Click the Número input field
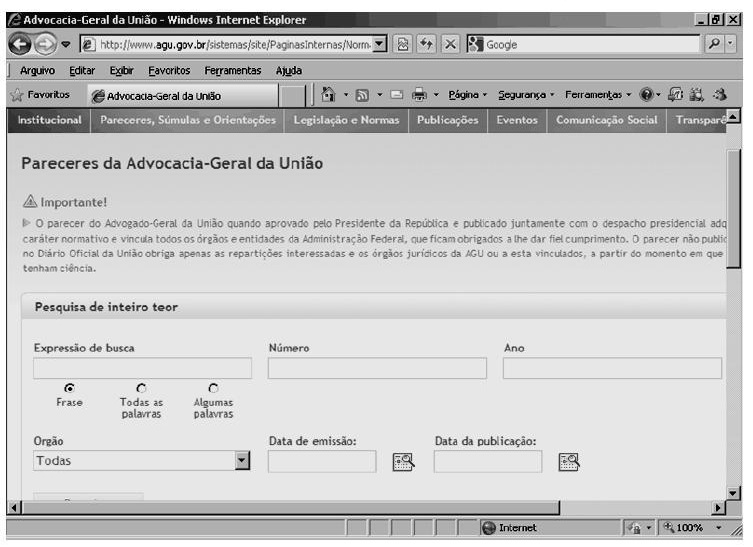This screenshot has width=753, height=547. pos(377,368)
